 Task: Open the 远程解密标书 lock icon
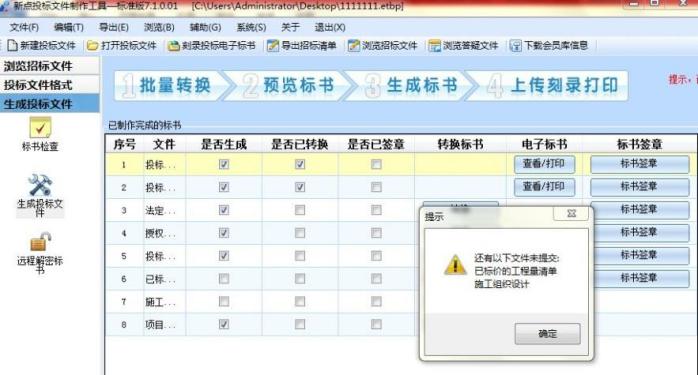(40, 242)
